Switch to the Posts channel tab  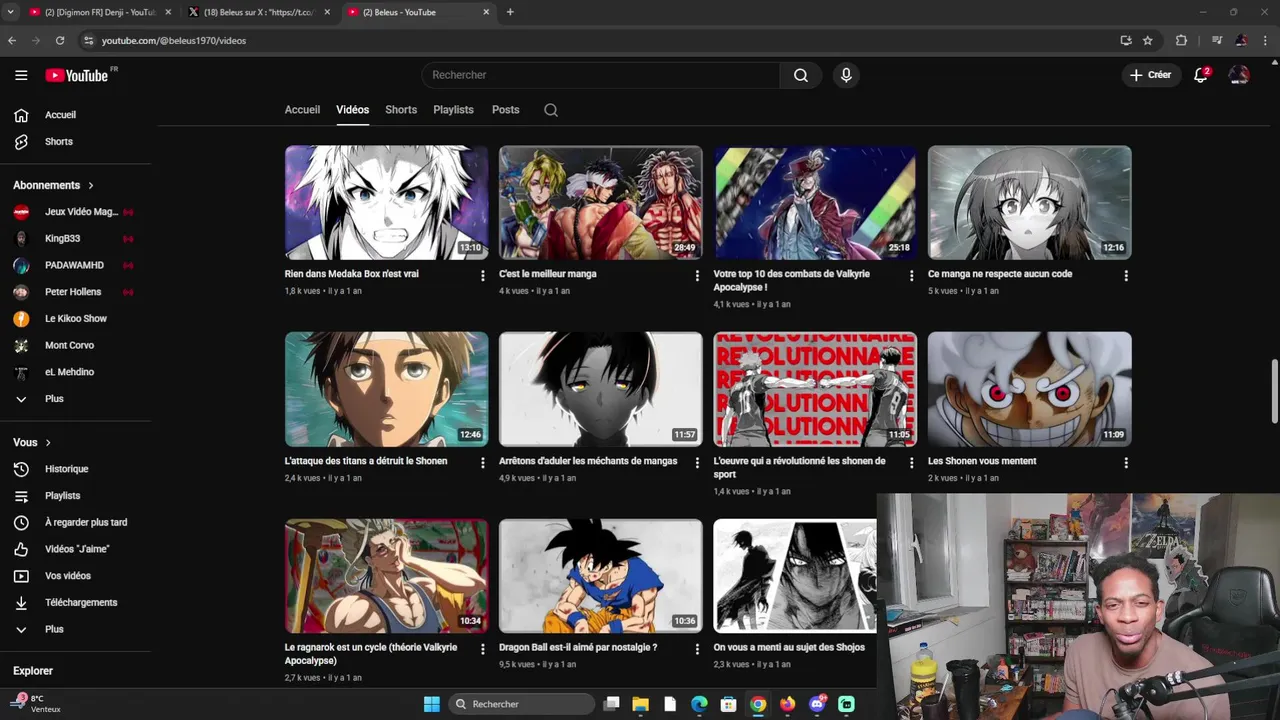506,110
